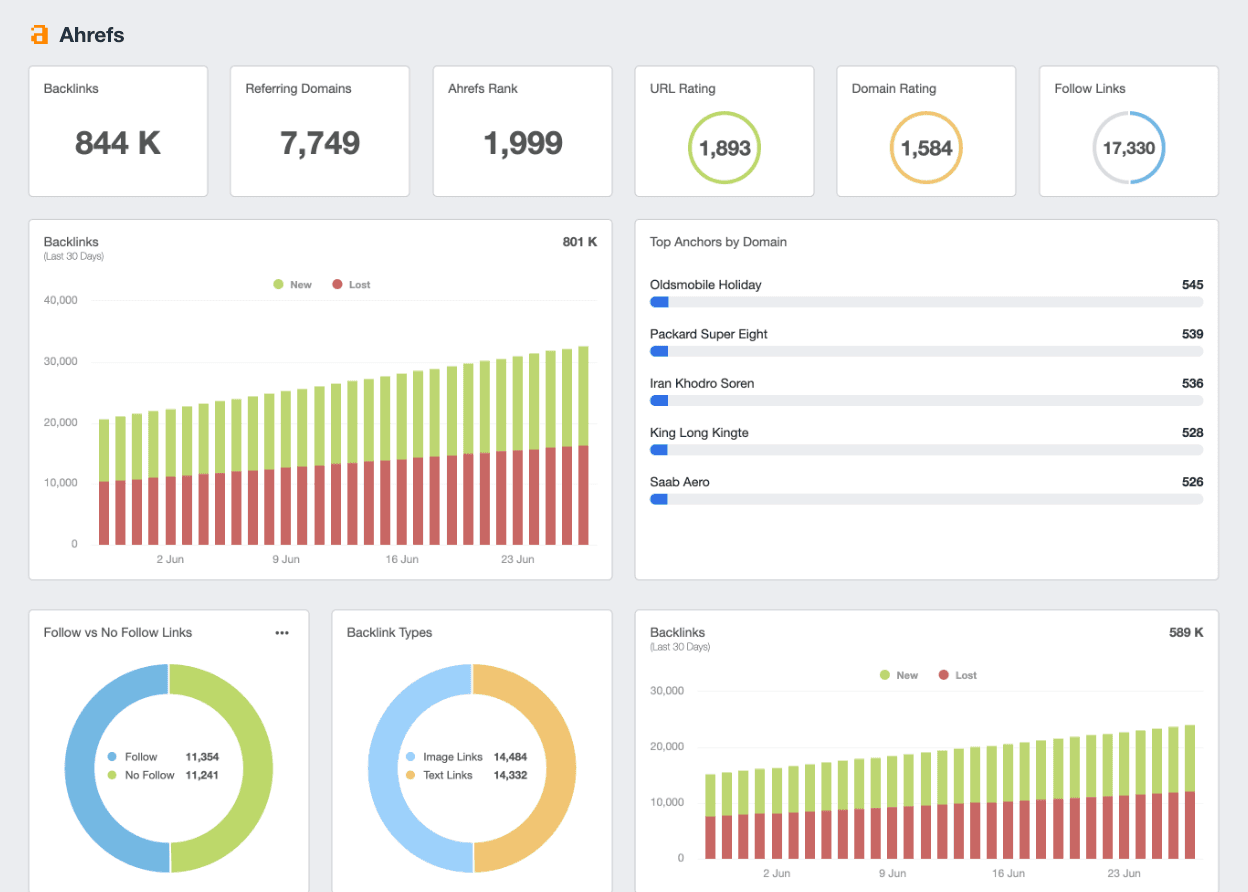Click the Ahrefs logo icon
This screenshot has width=1248, height=892.
click(x=38, y=34)
